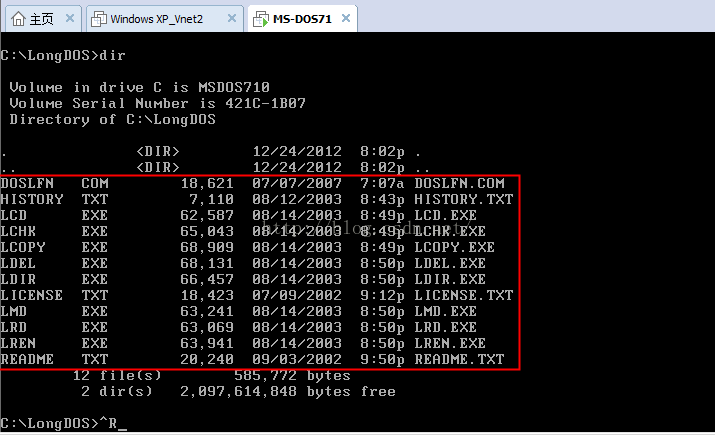Image resolution: width=715 pixels, height=435 pixels.
Task: Click the time 7:07a
Action: tap(382, 183)
